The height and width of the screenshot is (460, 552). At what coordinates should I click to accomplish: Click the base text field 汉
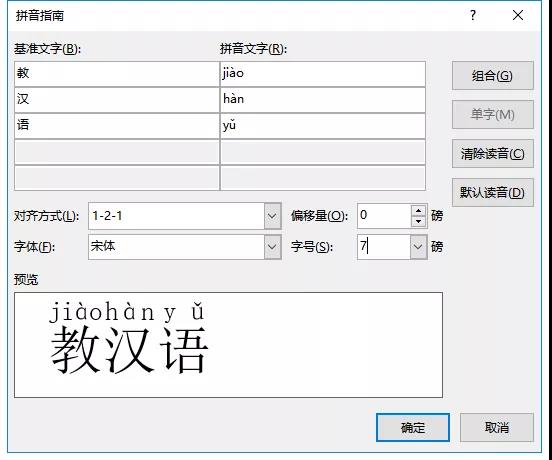pyautogui.click(x=117, y=100)
